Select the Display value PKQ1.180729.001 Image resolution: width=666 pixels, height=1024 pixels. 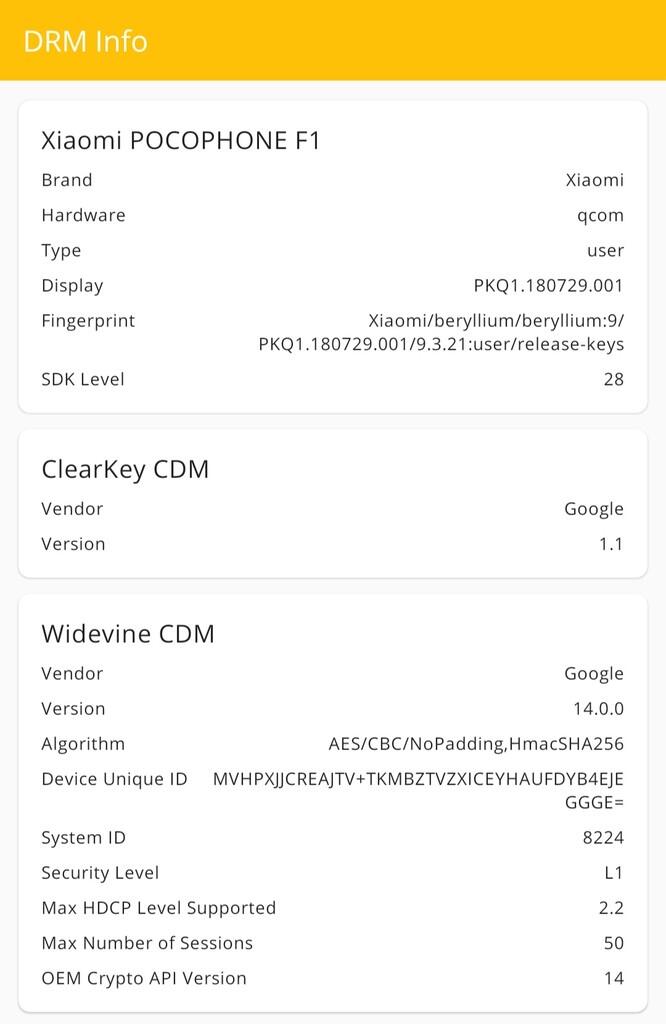click(548, 285)
